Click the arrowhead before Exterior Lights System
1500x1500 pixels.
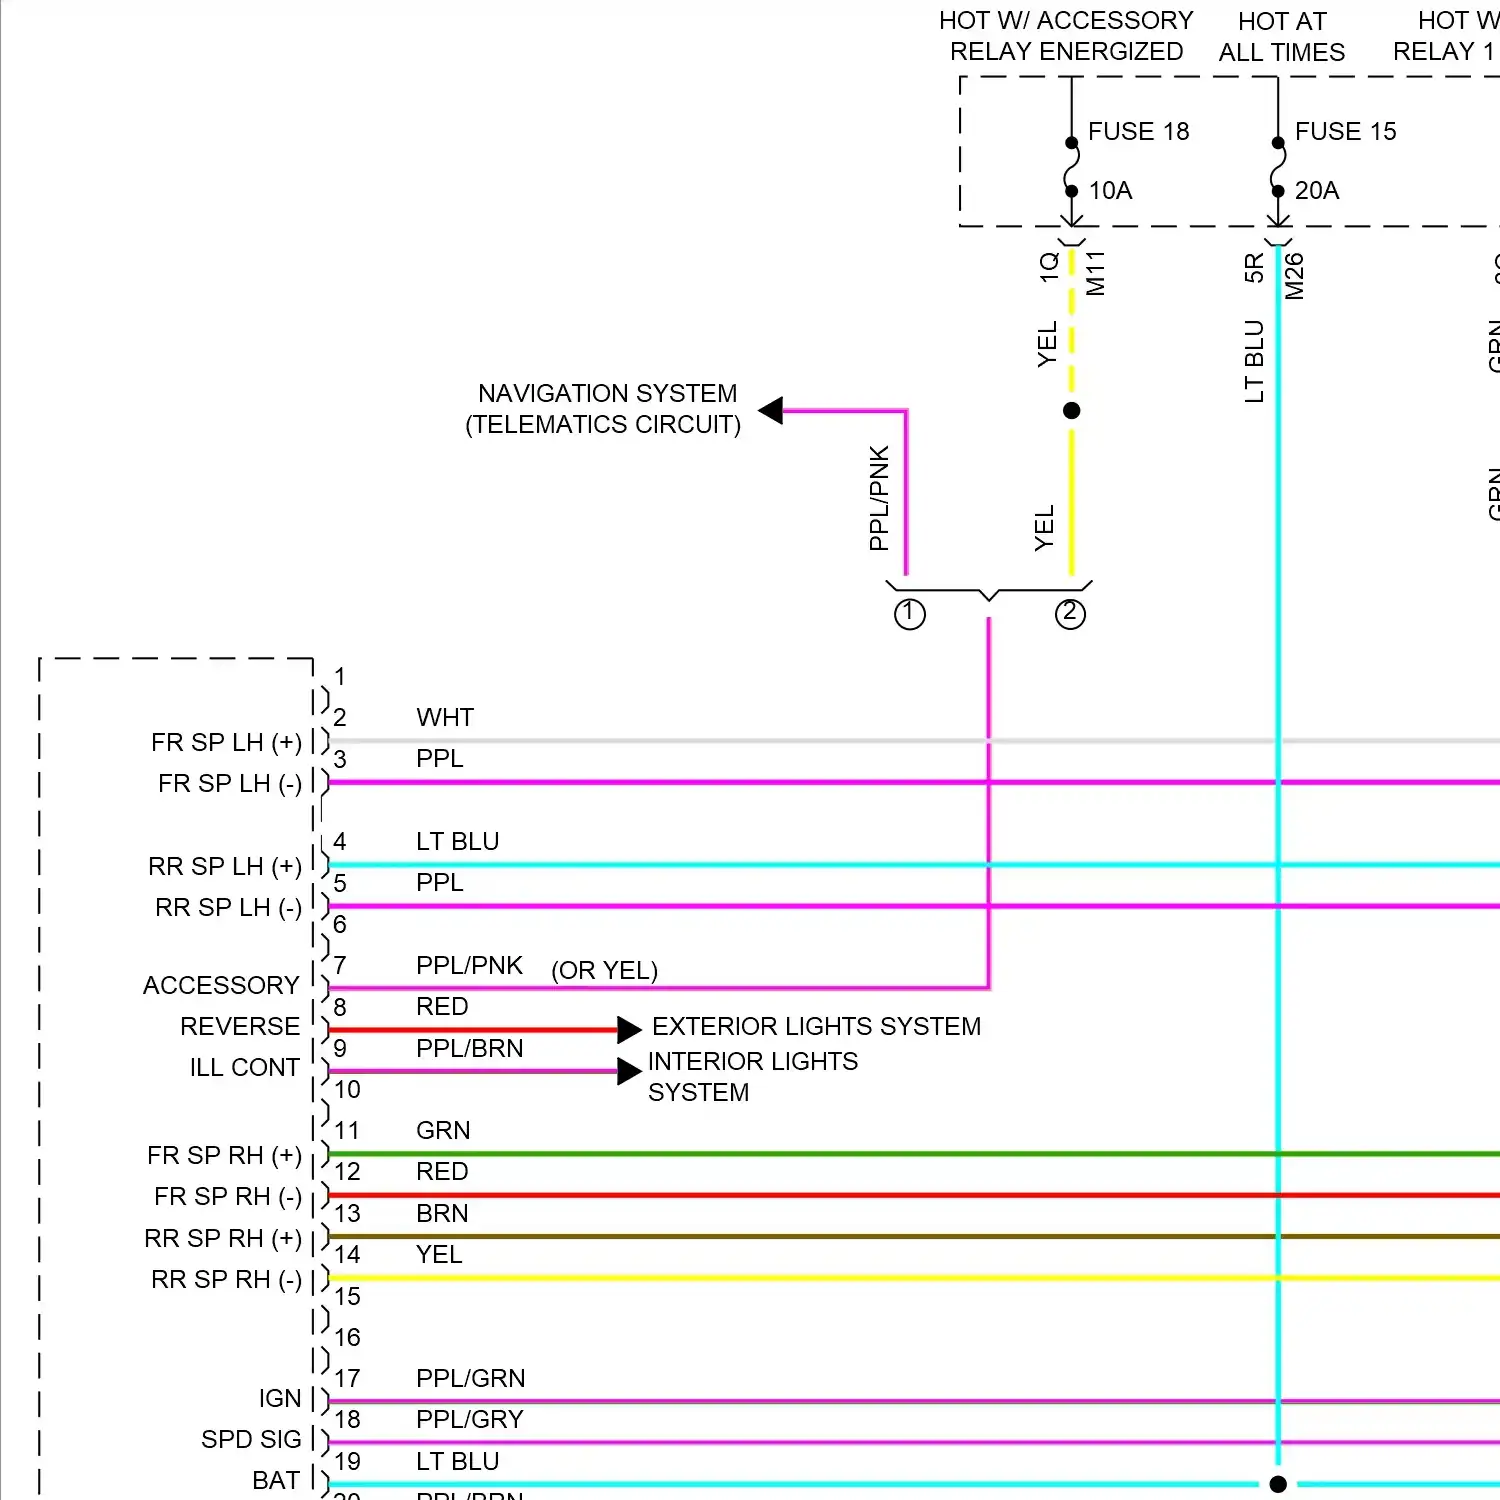629,1029
